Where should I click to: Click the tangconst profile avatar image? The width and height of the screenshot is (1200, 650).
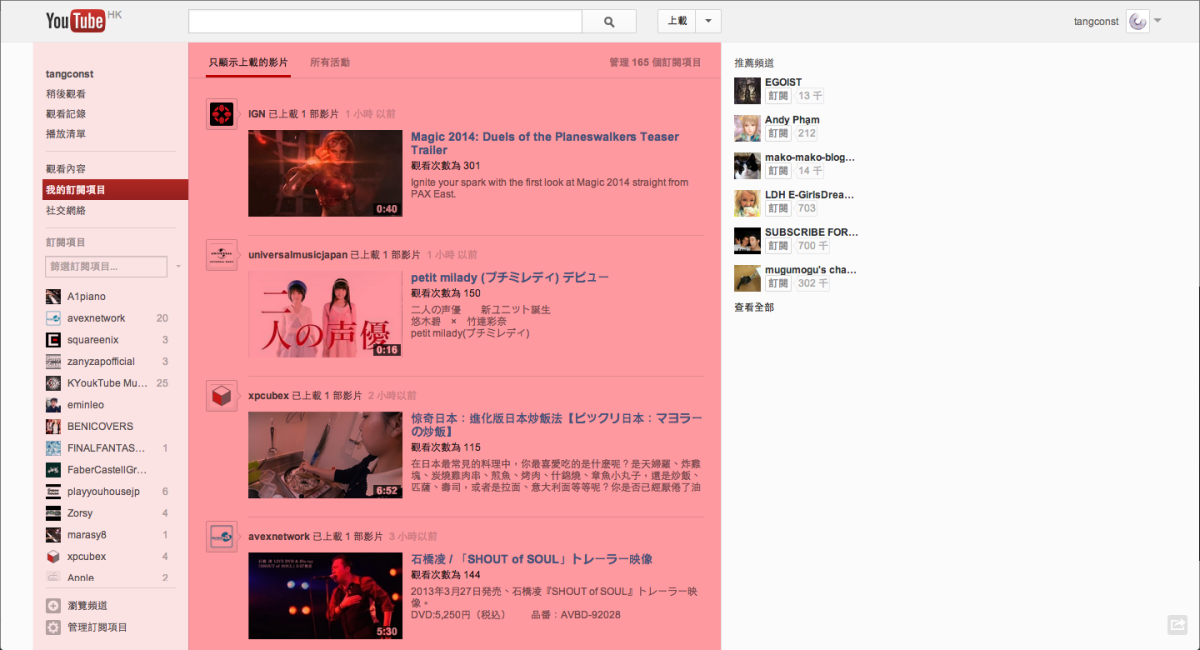1136,20
